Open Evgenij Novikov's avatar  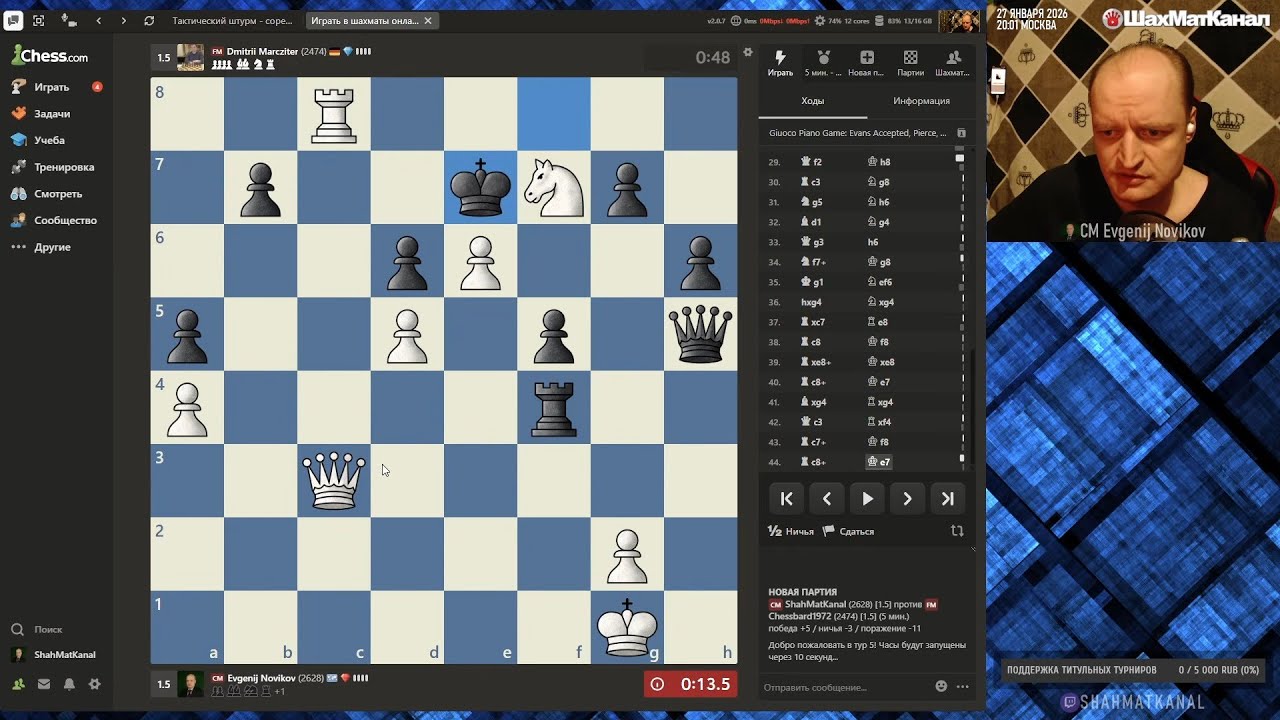pos(190,684)
